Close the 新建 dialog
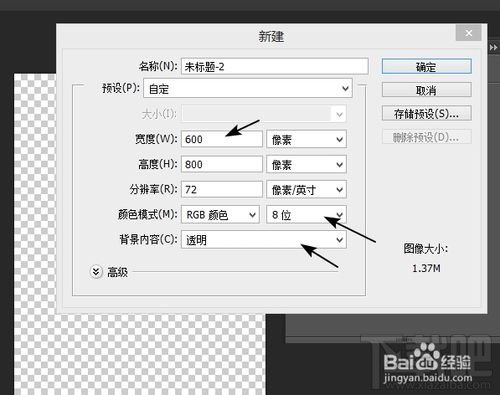 tap(468, 33)
